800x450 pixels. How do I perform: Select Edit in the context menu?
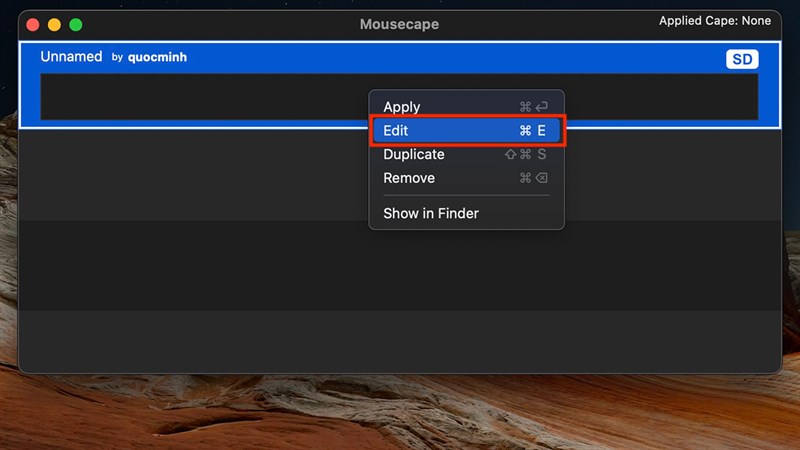click(x=466, y=131)
